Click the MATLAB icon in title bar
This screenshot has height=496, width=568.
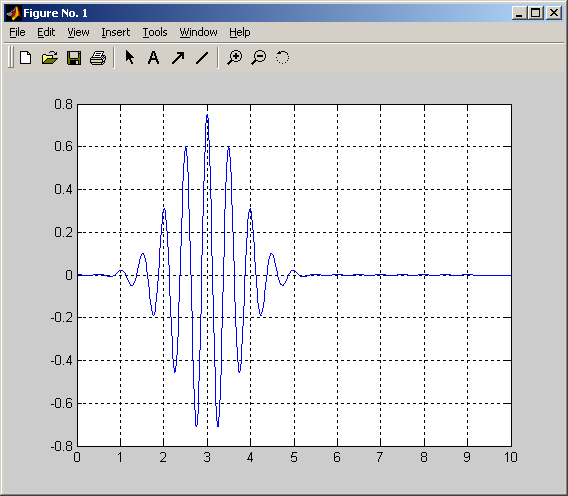click(14, 13)
